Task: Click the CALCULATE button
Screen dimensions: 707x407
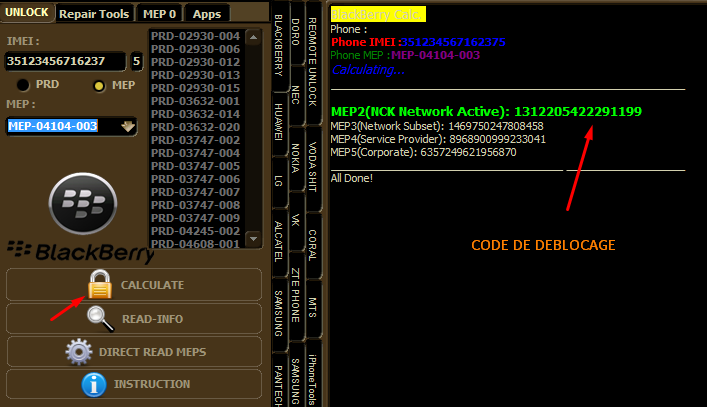Action: (134, 284)
